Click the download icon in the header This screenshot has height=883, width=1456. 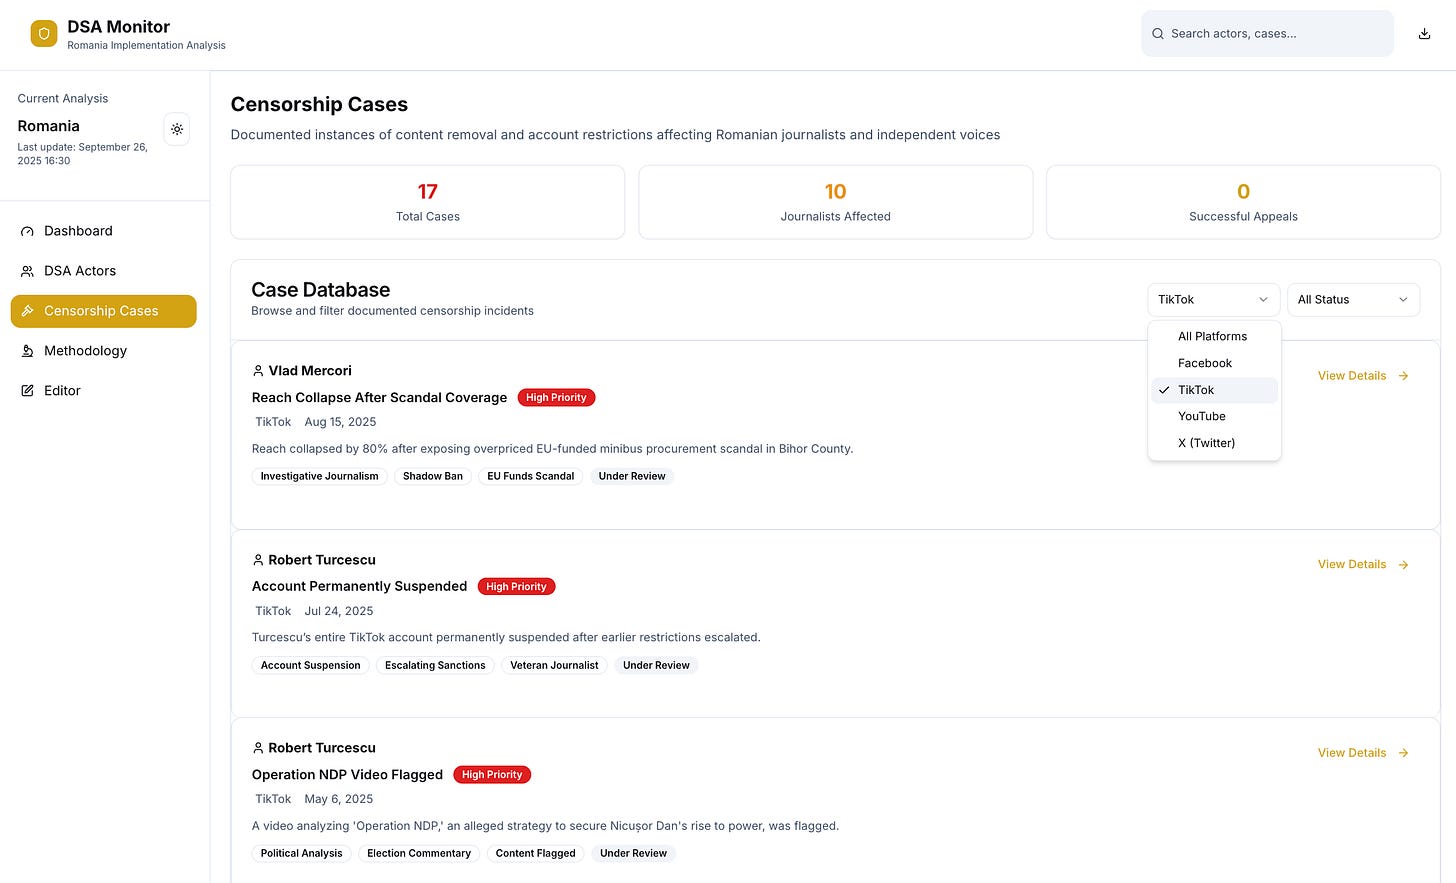[x=1424, y=34]
